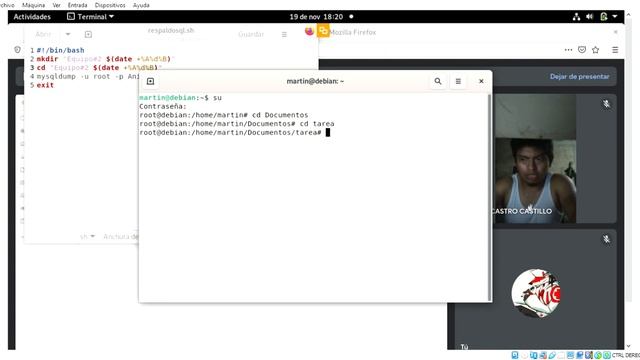This screenshot has width=640, height=360.
Task: Click power icon in GNOME top bar
Action: 604,17
